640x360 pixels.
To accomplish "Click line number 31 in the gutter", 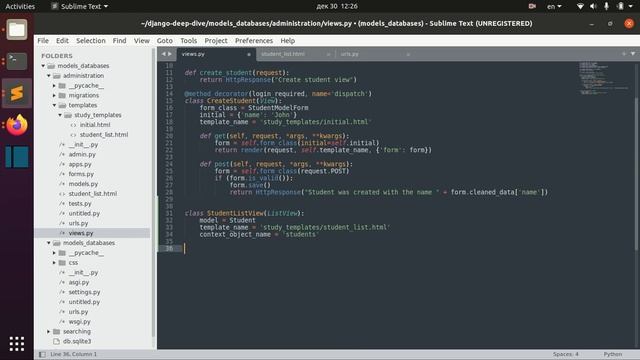I will [169, 213].
